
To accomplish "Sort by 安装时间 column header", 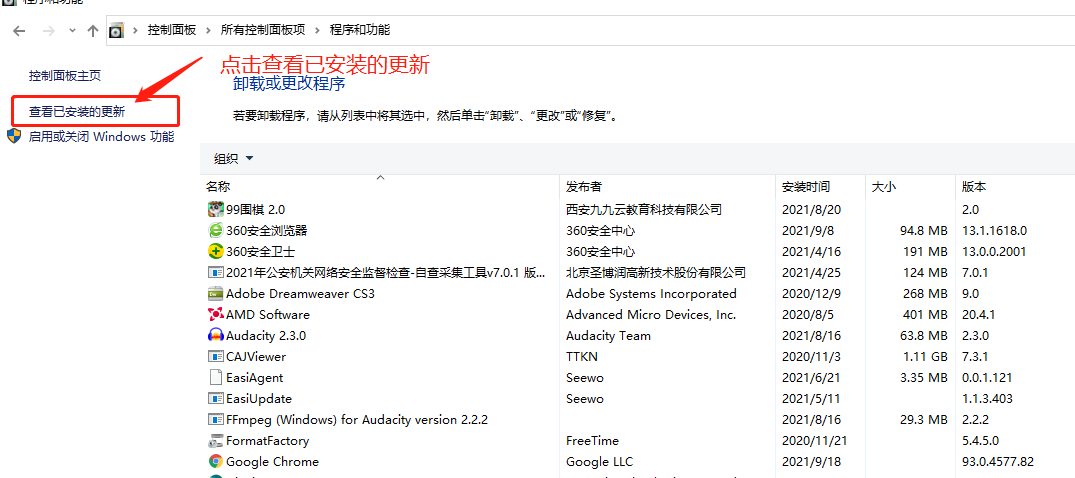I will click(x=806, y=187).
